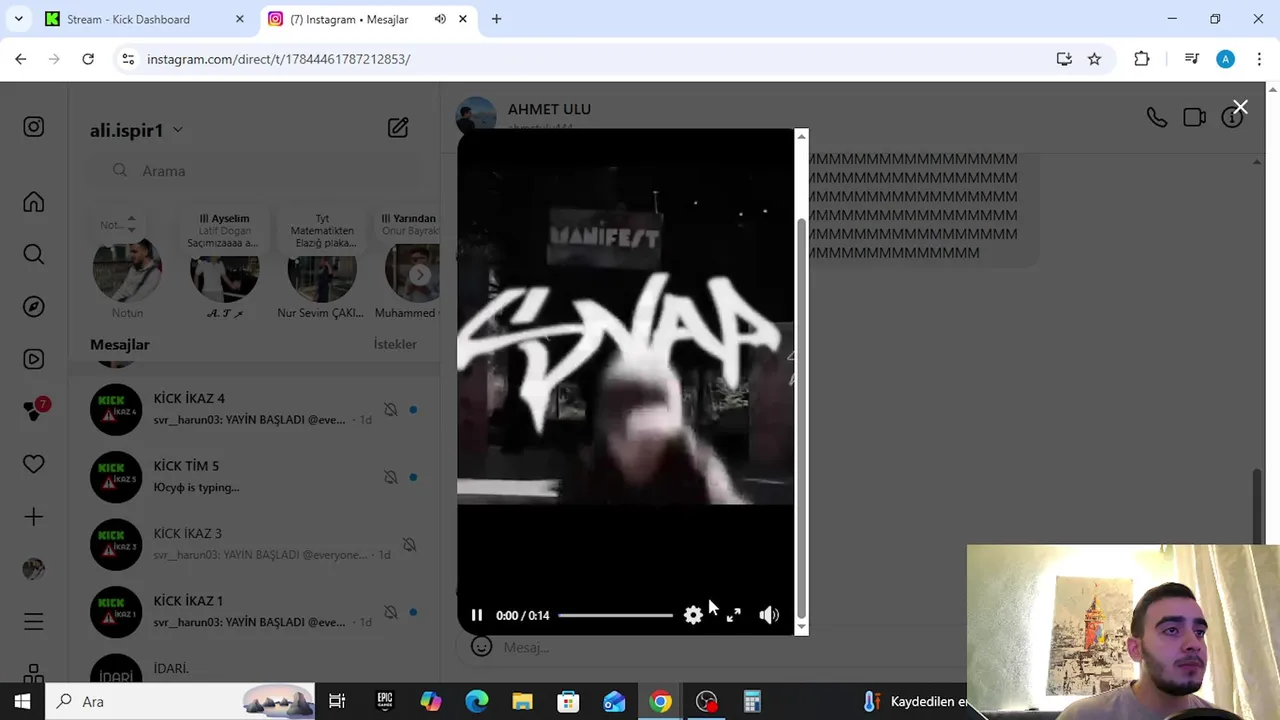
Task: Open Chrome media controls icon
Action: click(x=1191, y=59)
